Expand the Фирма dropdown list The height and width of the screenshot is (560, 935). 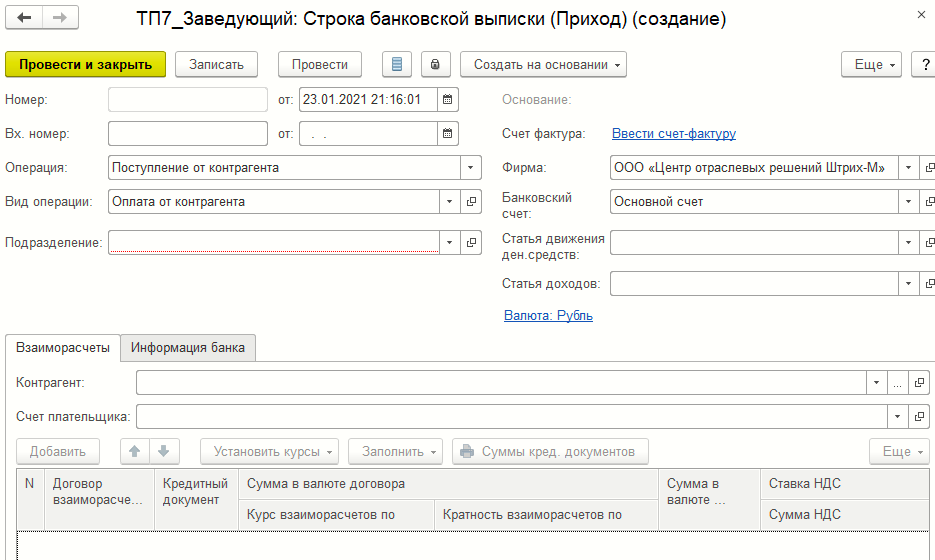pos(908,168)
